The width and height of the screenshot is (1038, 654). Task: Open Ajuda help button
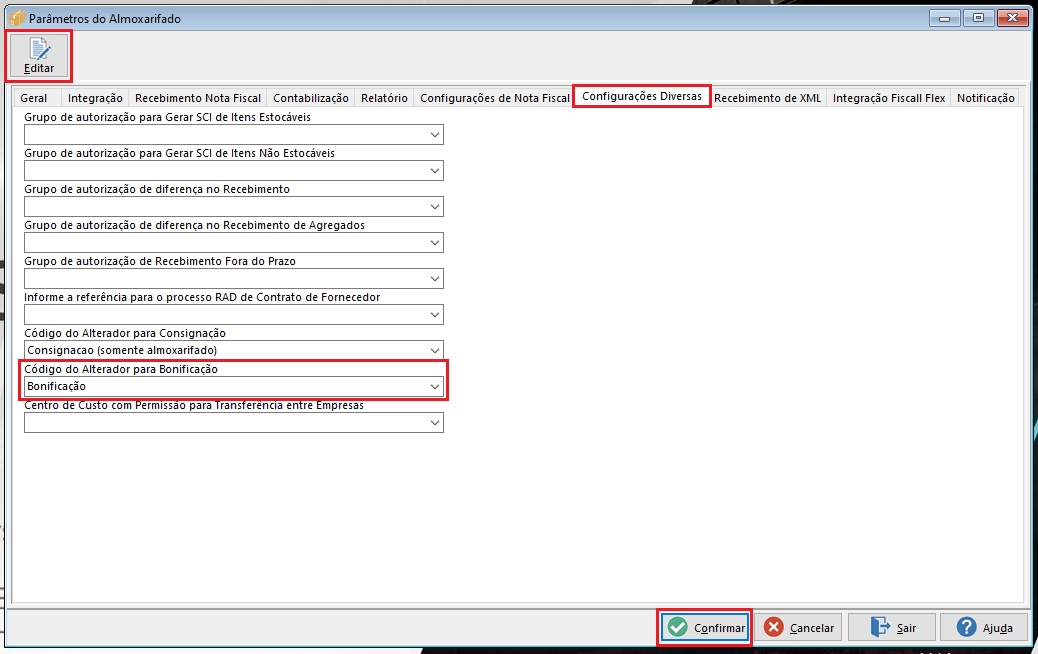pyautogui.click(x=984, y=627)
